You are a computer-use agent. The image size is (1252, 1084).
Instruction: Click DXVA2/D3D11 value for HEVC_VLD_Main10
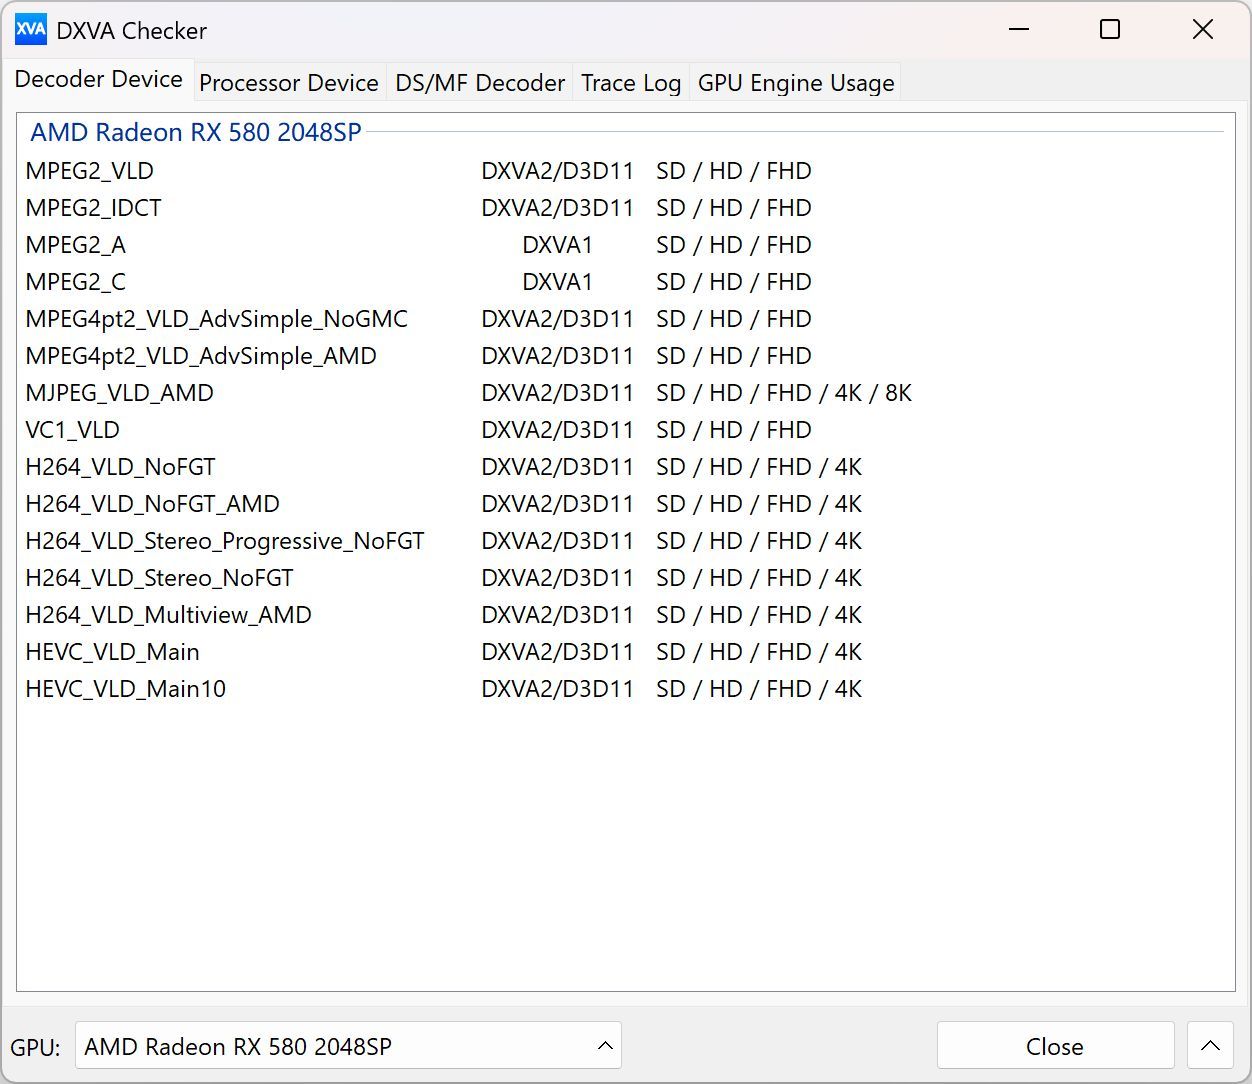(x=557, y=689)
